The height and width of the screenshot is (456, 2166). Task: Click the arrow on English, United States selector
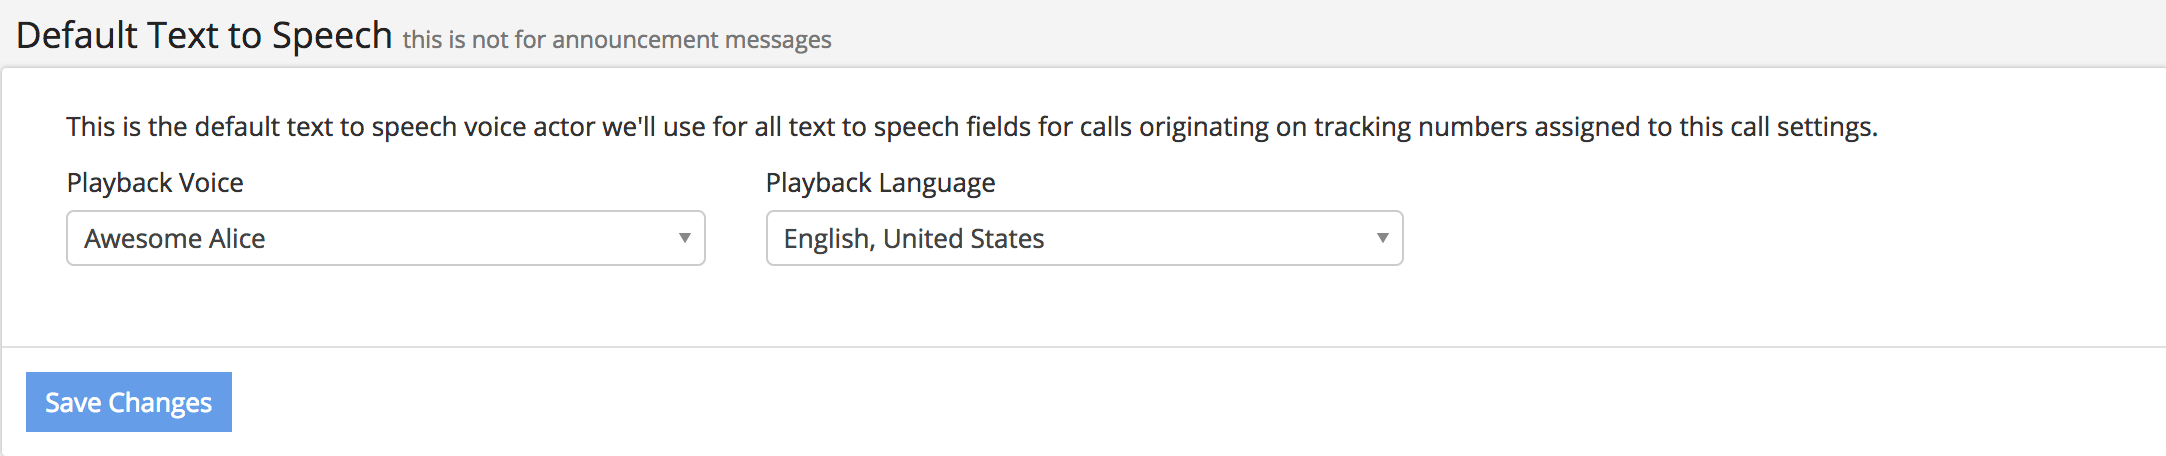1383,238
